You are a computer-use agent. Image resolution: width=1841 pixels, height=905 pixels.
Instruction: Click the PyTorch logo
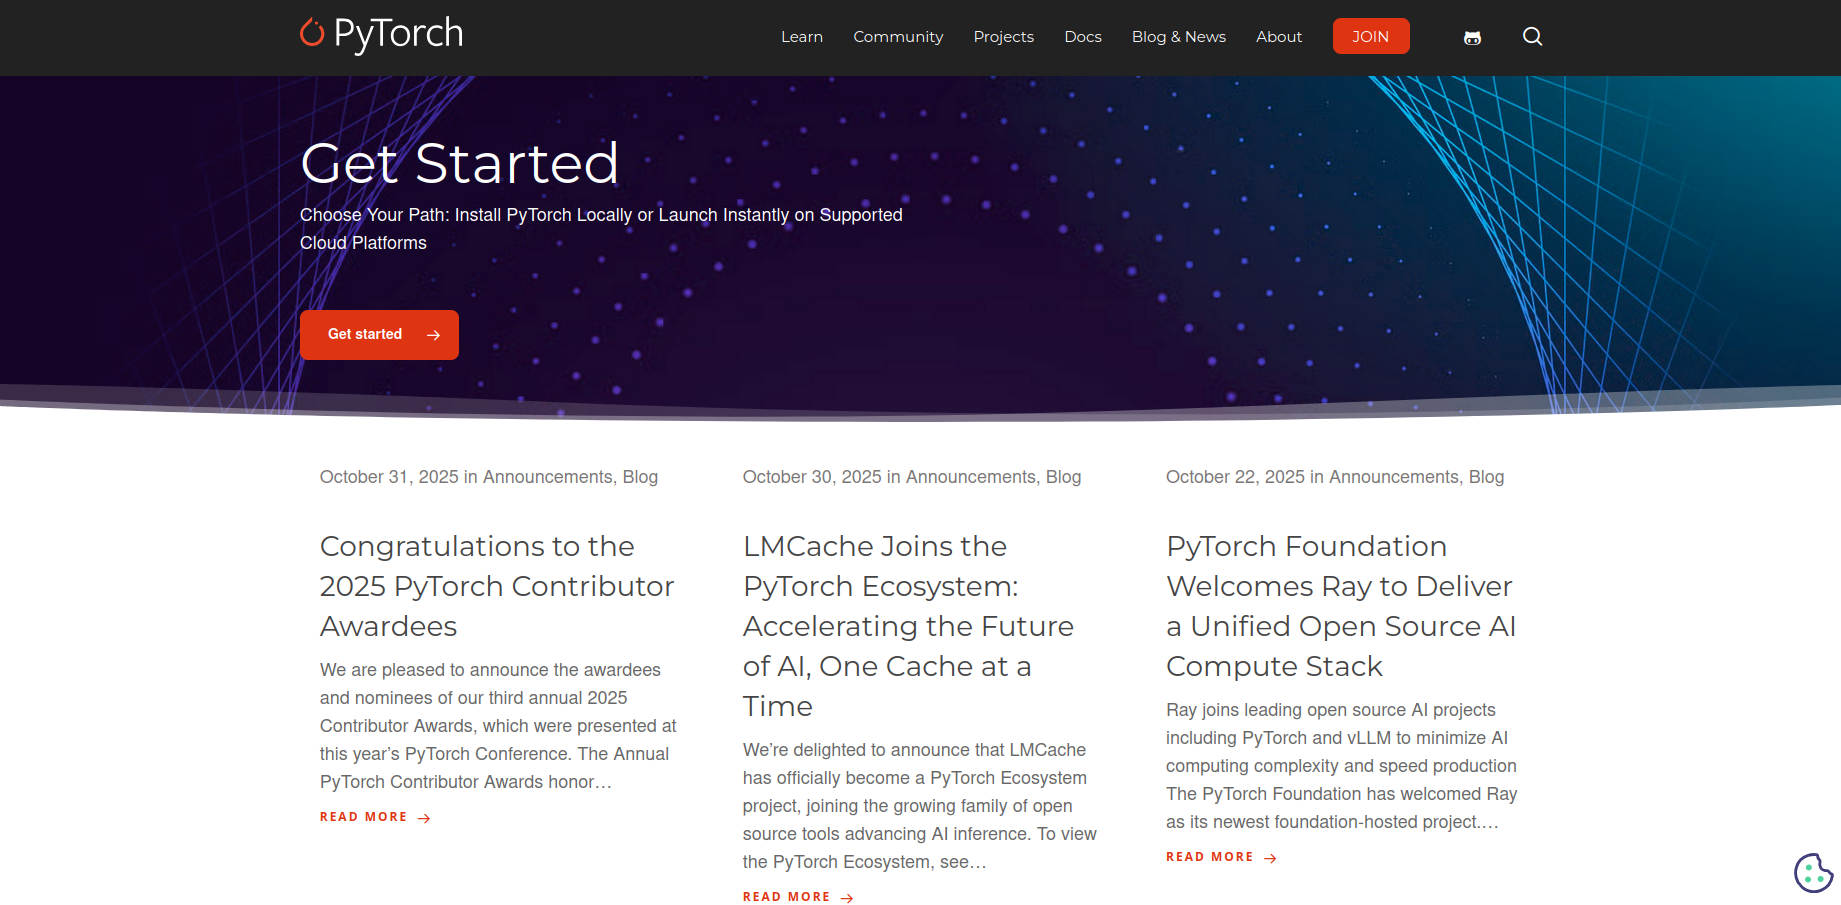[x=380, y=33]
